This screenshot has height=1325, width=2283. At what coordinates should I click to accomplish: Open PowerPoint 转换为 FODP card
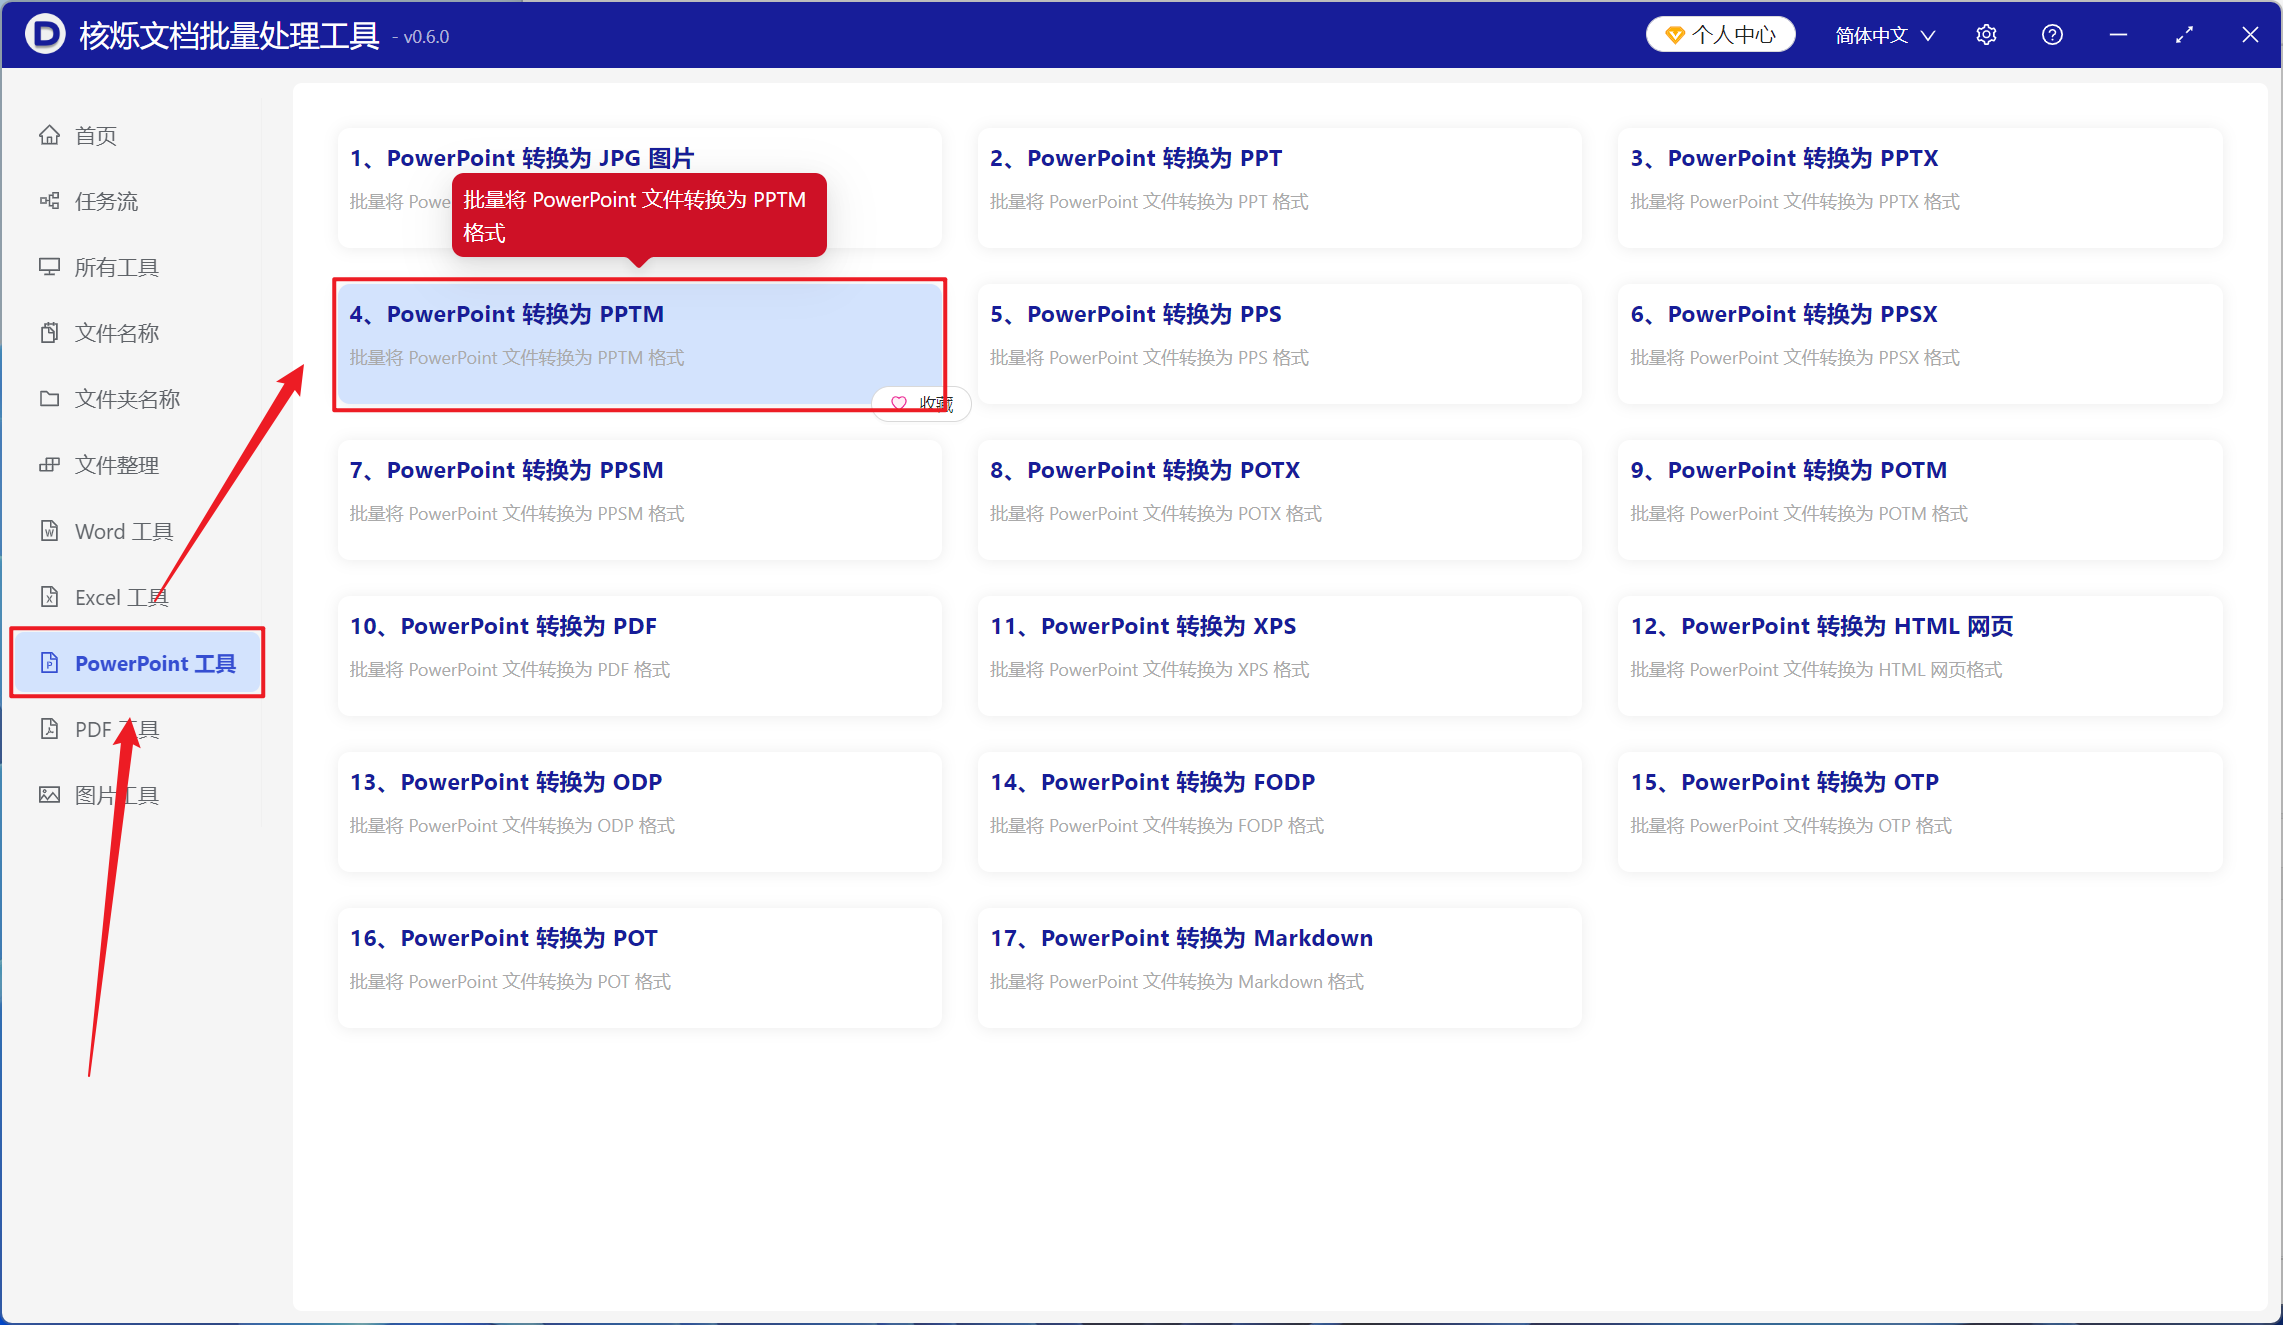tap(1280, 811)
